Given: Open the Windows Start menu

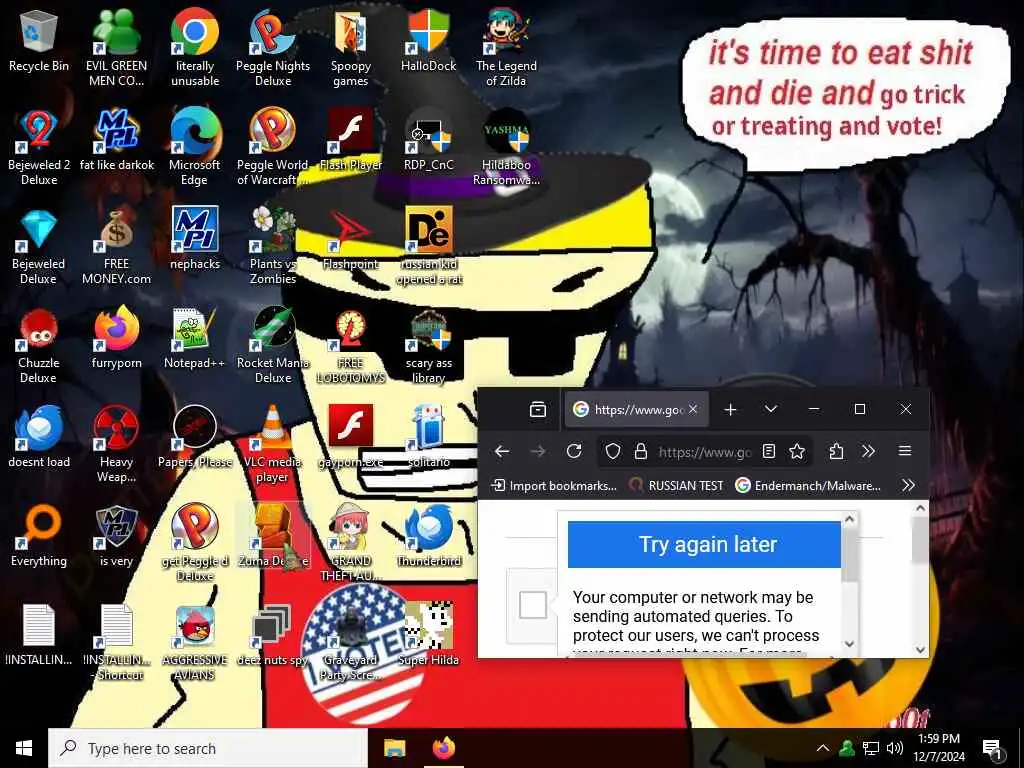Looking at the screenshot, I should (24, 748).
